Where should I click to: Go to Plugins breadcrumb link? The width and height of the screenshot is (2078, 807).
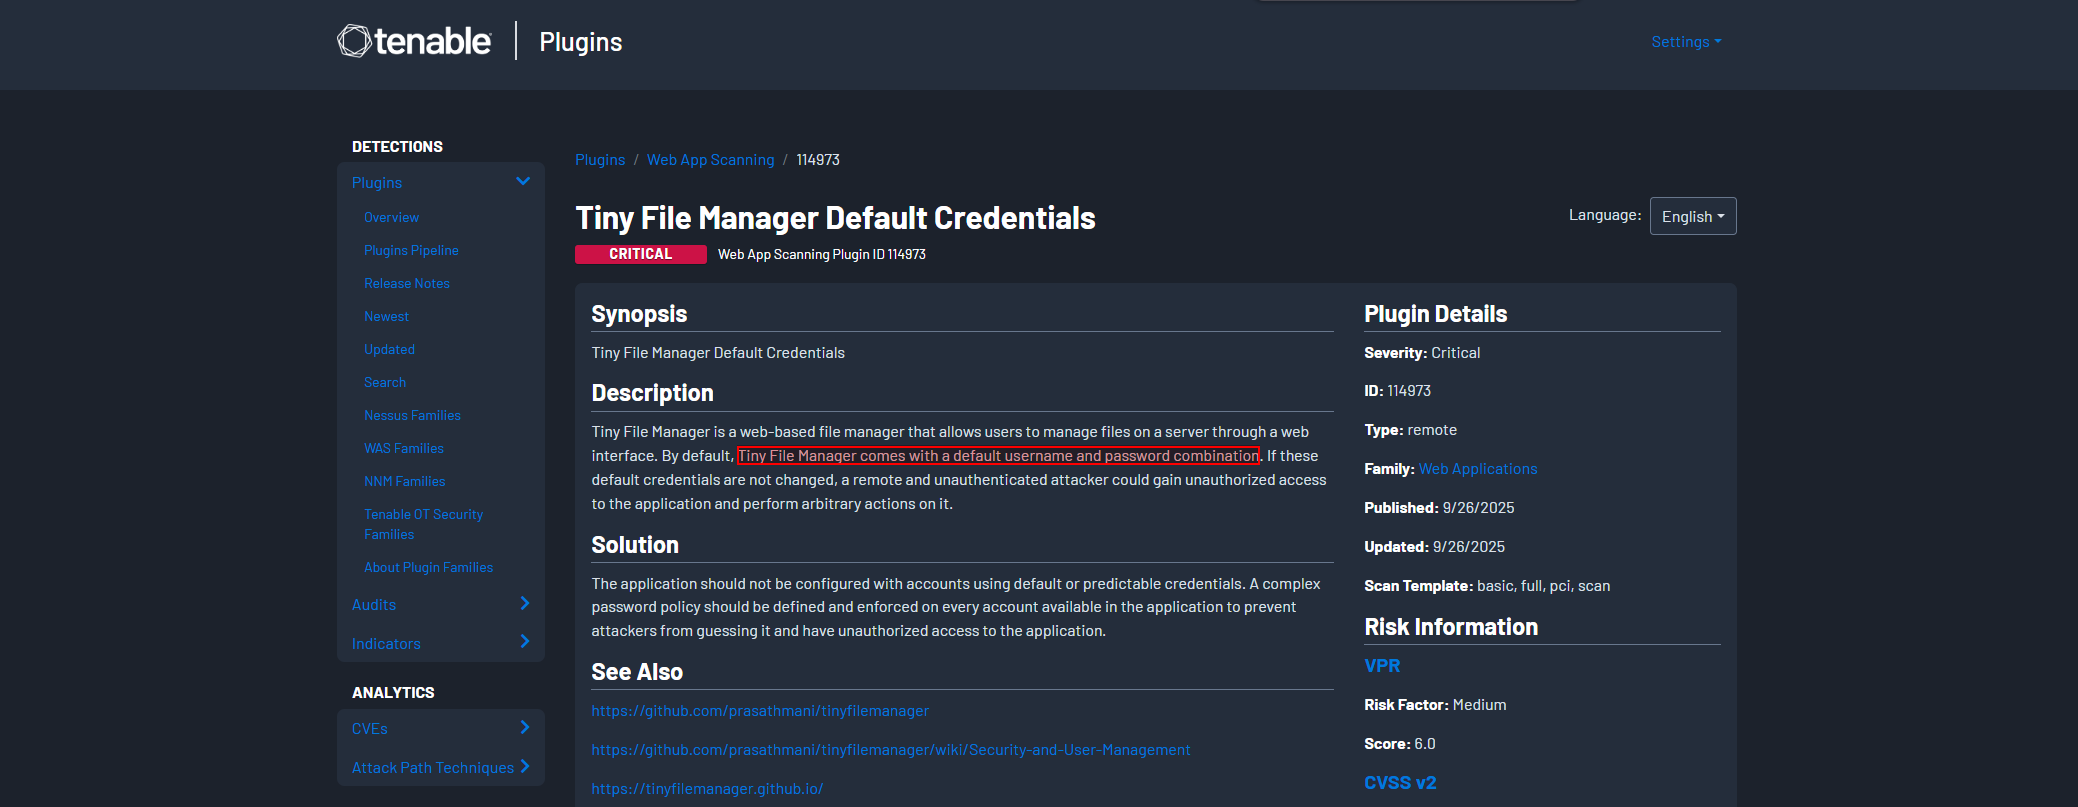click(599, 160)
